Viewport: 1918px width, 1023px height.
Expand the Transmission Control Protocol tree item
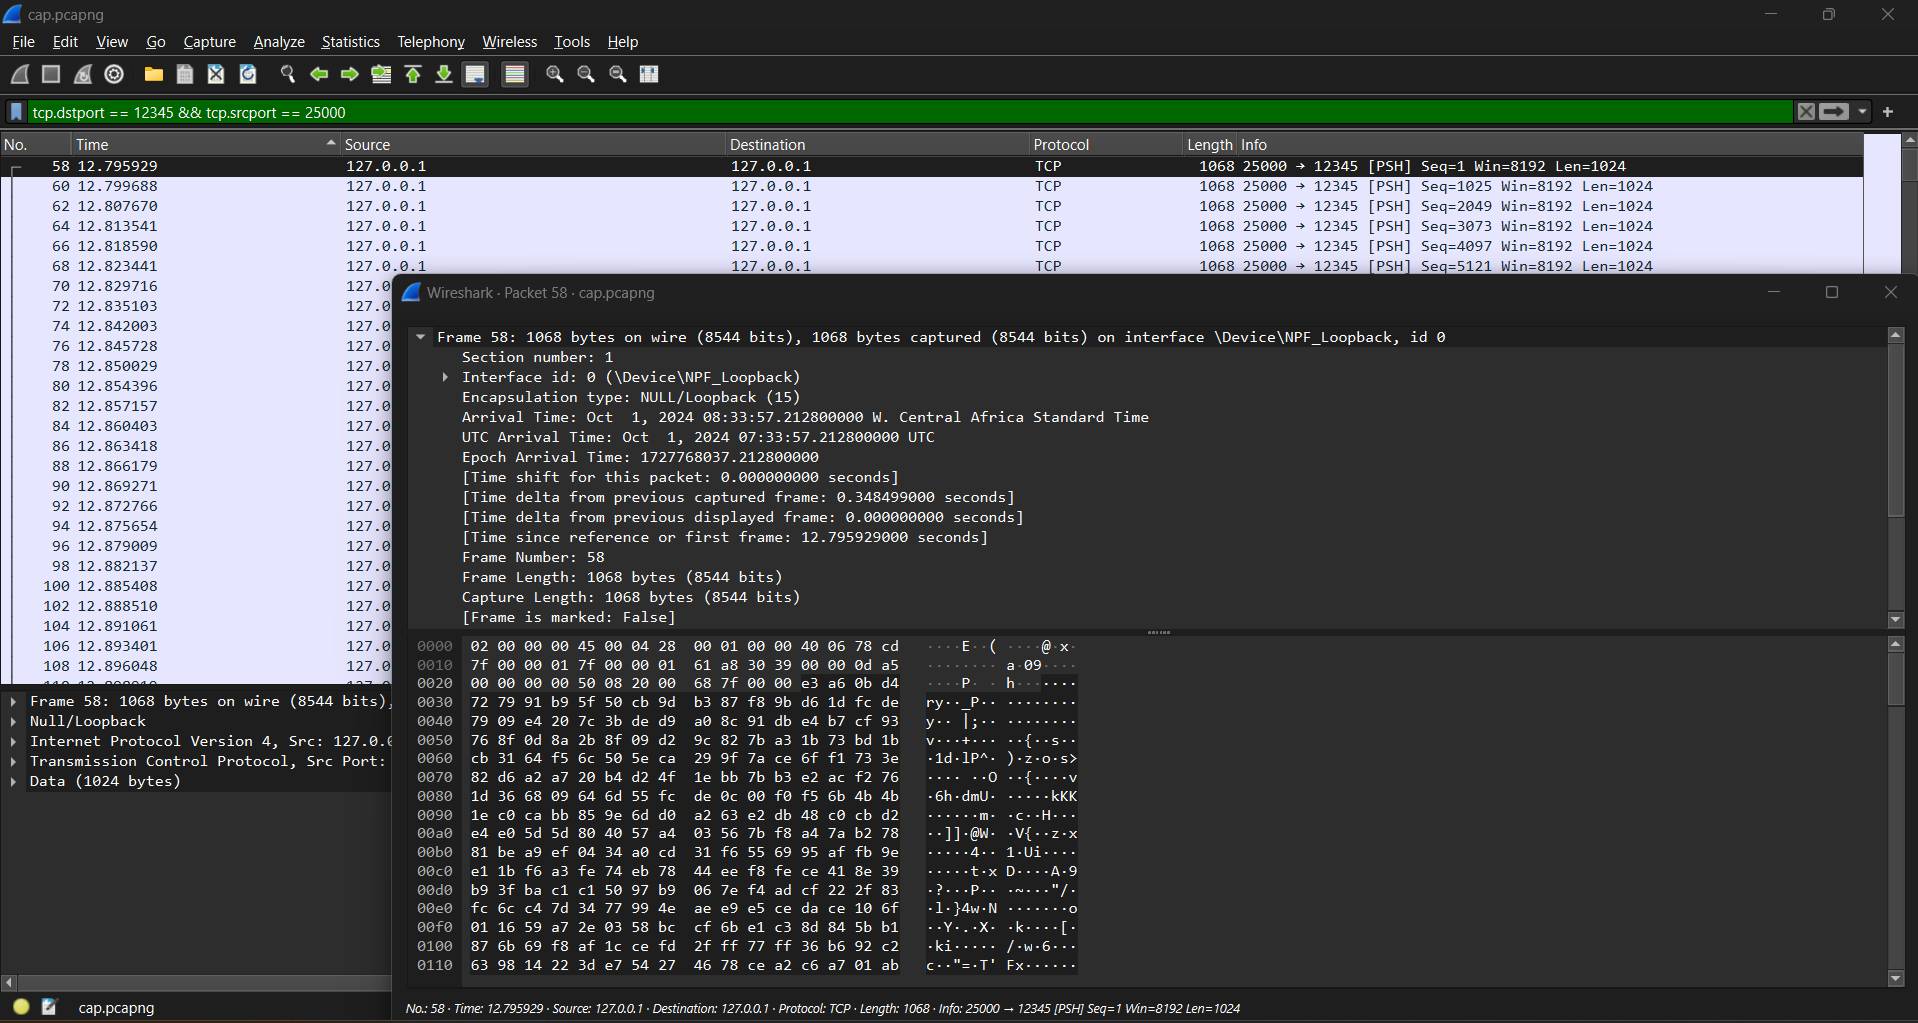point(13,761)
